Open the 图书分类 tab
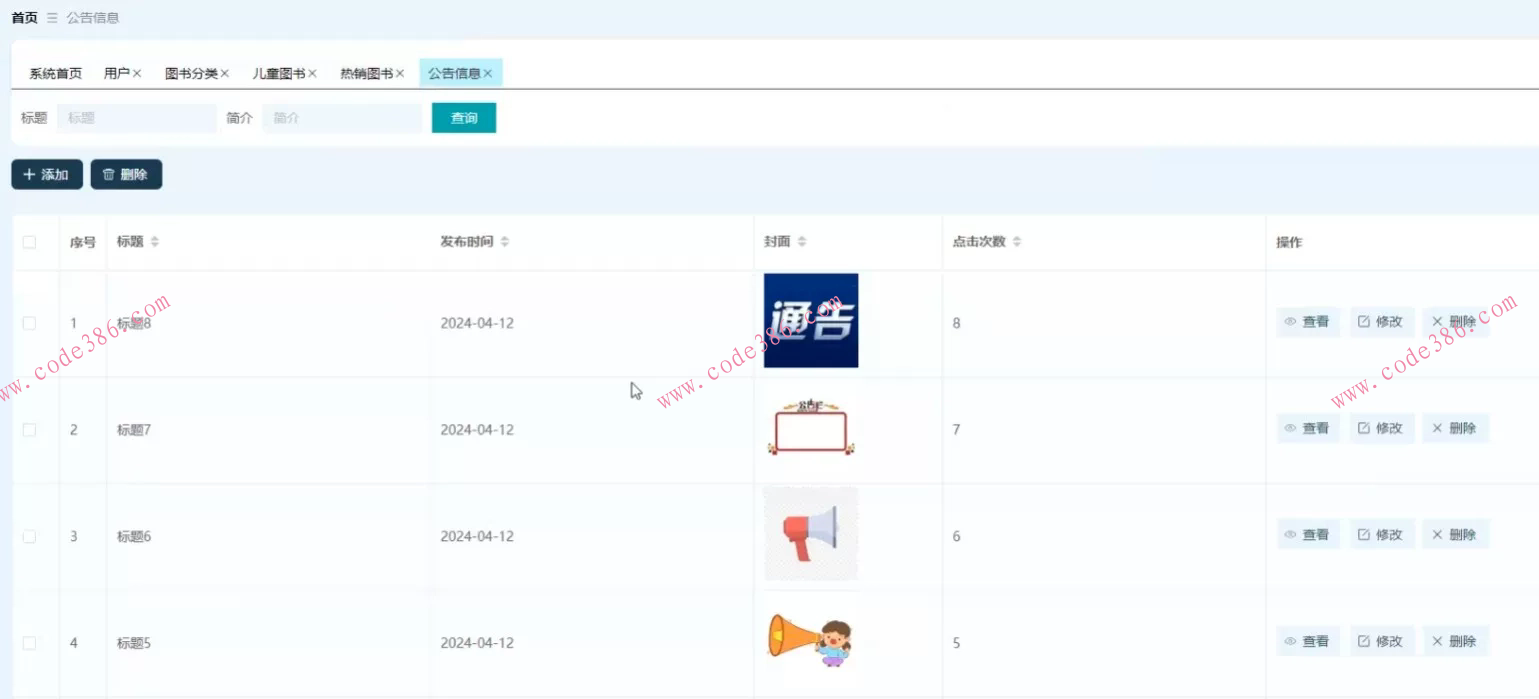The width and height of the screenshot is (1539, 699). pyautogui.click(x=193, y=72)
